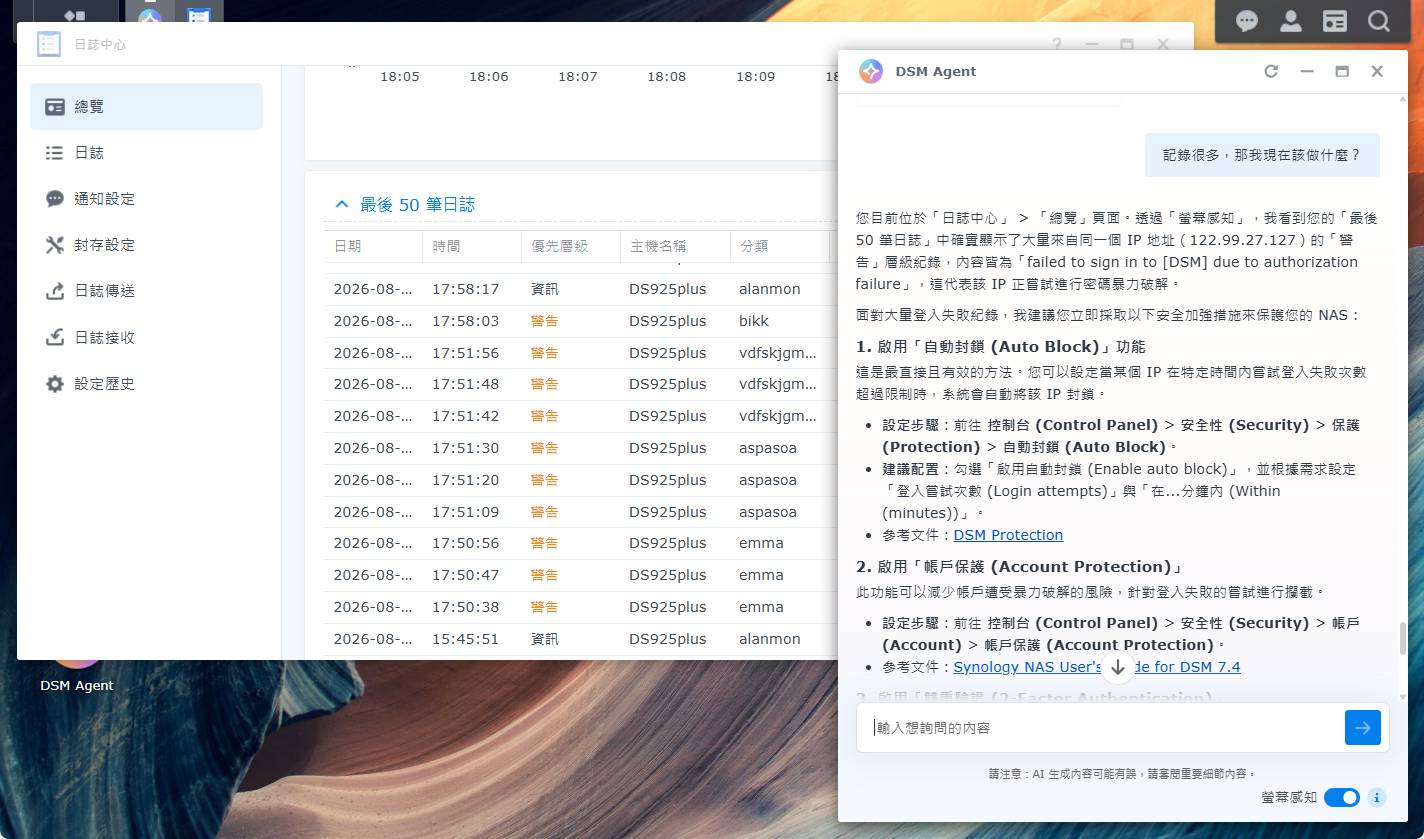Click the info icon next to 螢幕感知
1424x839 pixels.
[1377, 798]
